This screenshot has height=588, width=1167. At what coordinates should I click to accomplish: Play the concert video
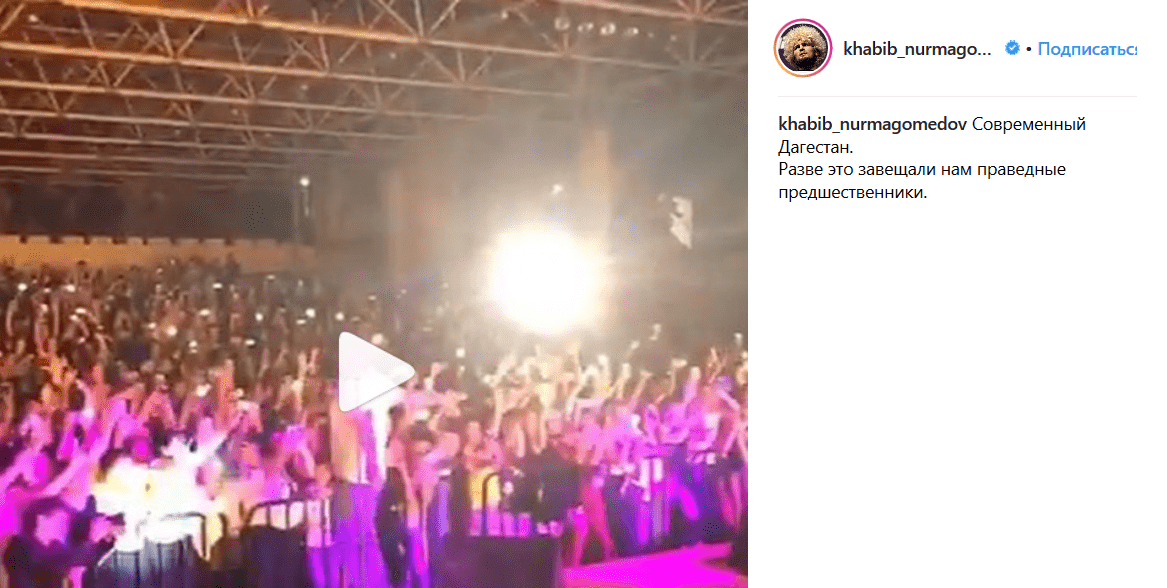coord(375,371)
